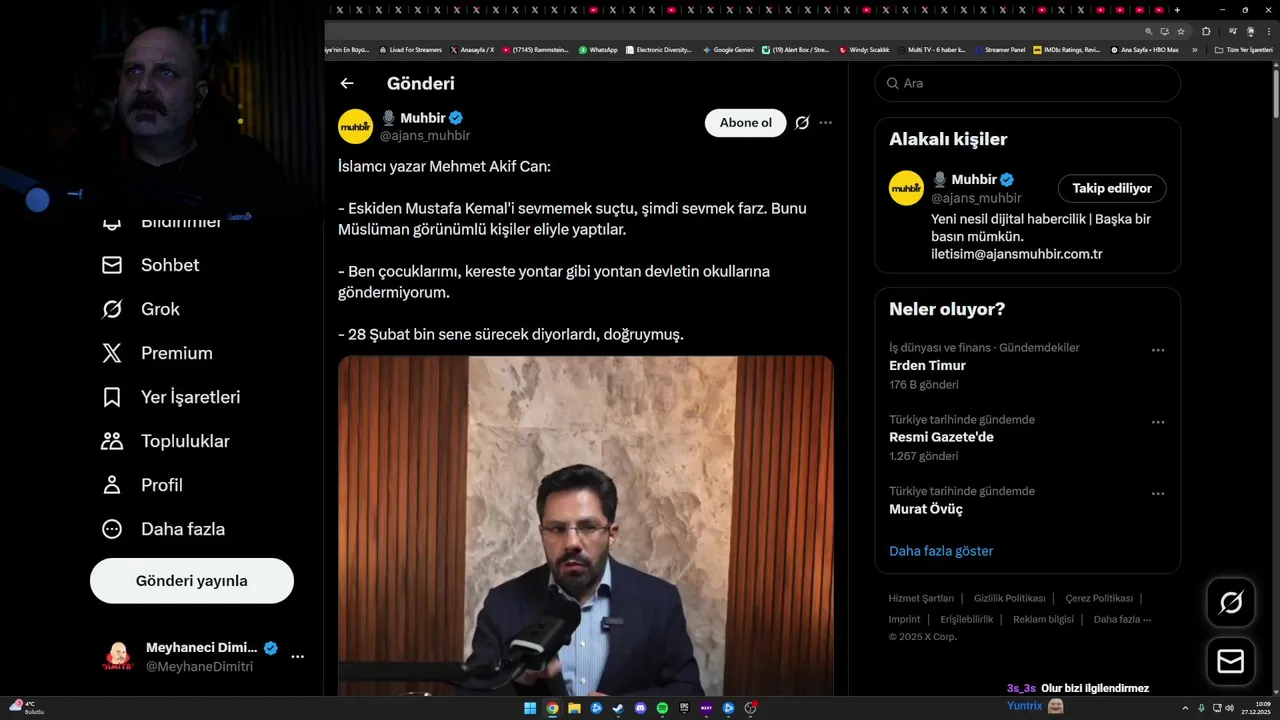The width and height of the screenshot is (1280, 720).
Task: Open Spotify from the taskbar
Action: 662,708
